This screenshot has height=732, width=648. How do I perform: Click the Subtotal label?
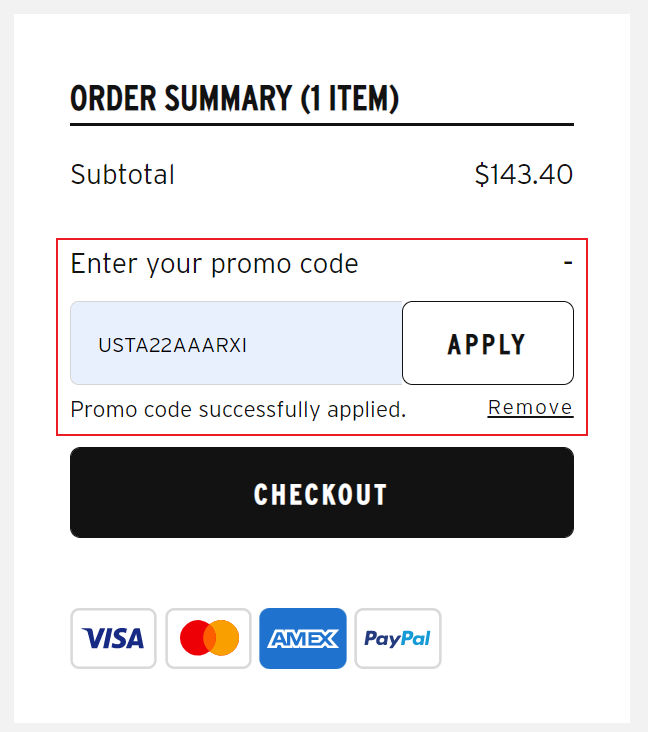click(x=122, y=175)
